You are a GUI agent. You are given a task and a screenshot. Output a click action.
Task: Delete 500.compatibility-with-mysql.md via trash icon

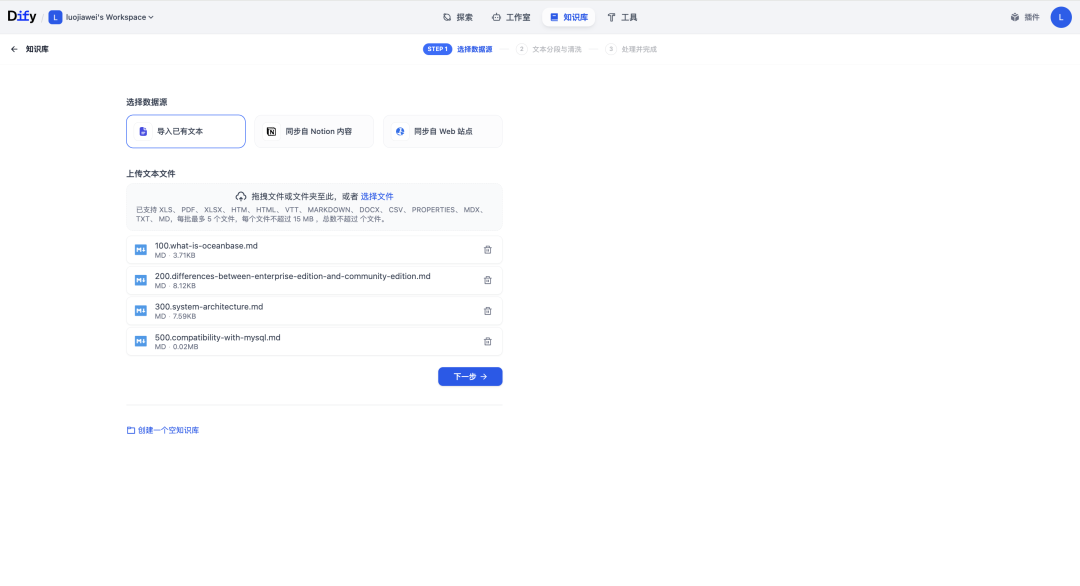[487, 341]
